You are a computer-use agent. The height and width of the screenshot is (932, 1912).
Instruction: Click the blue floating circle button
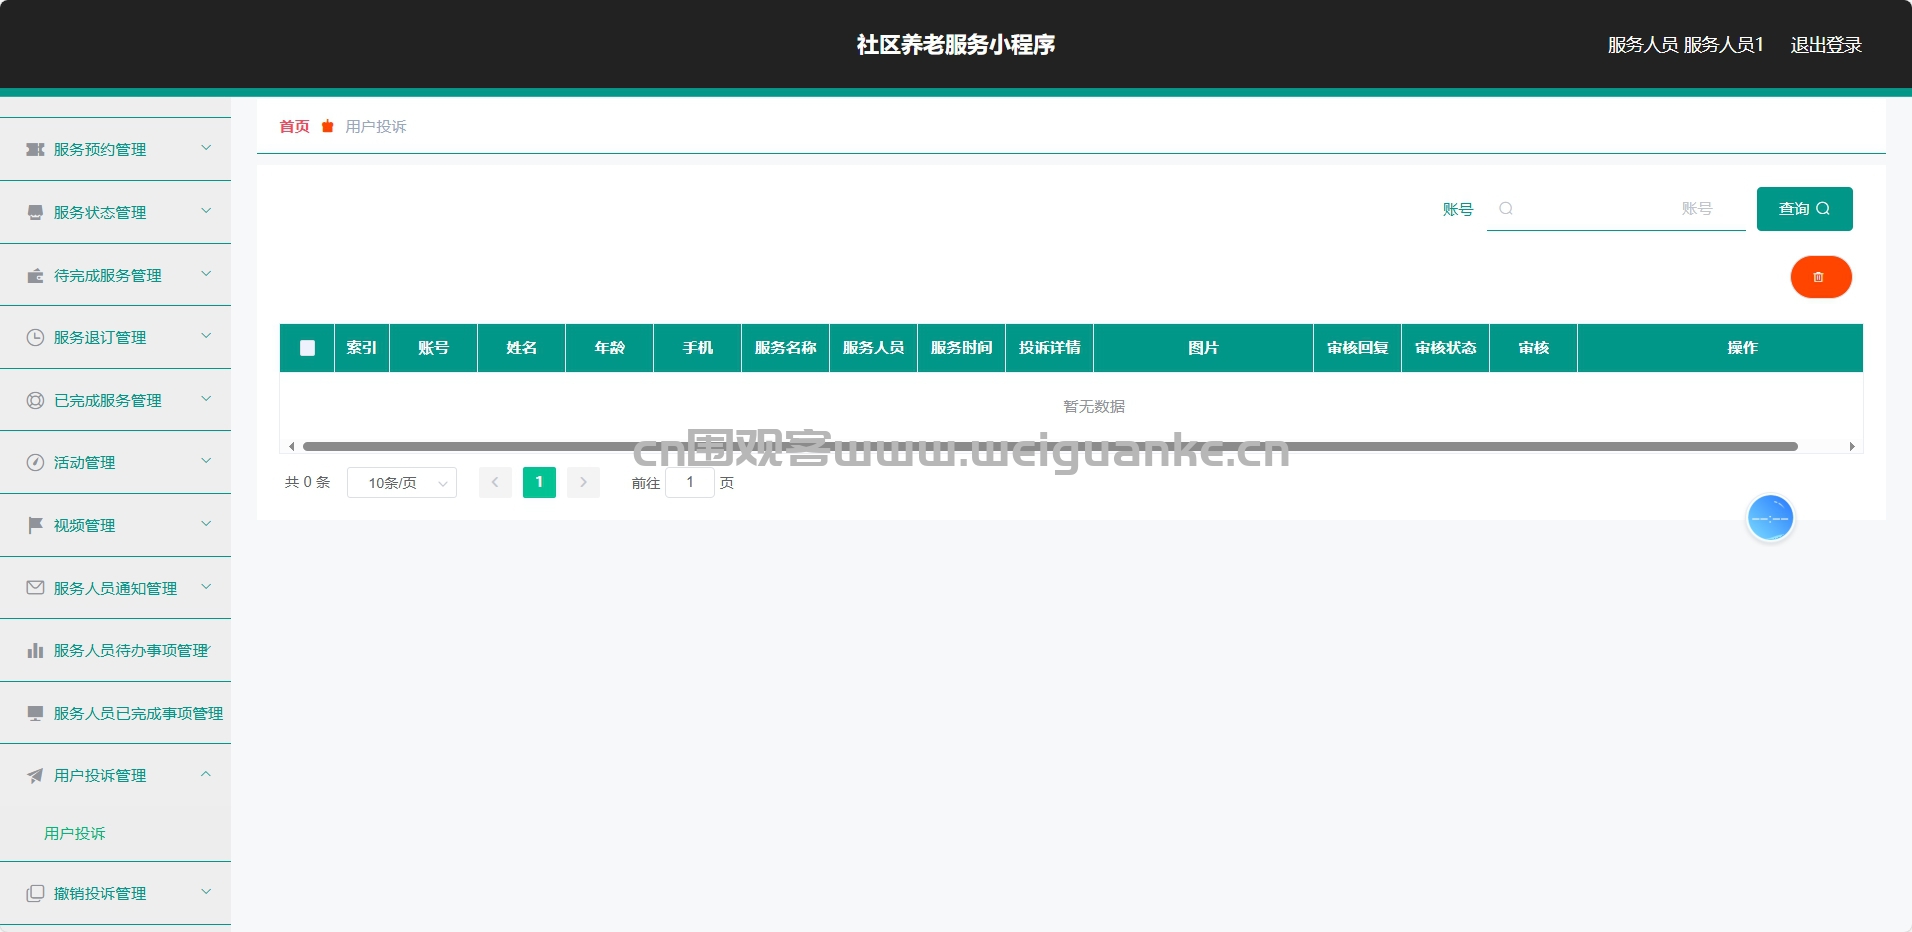click(1770, 518)
